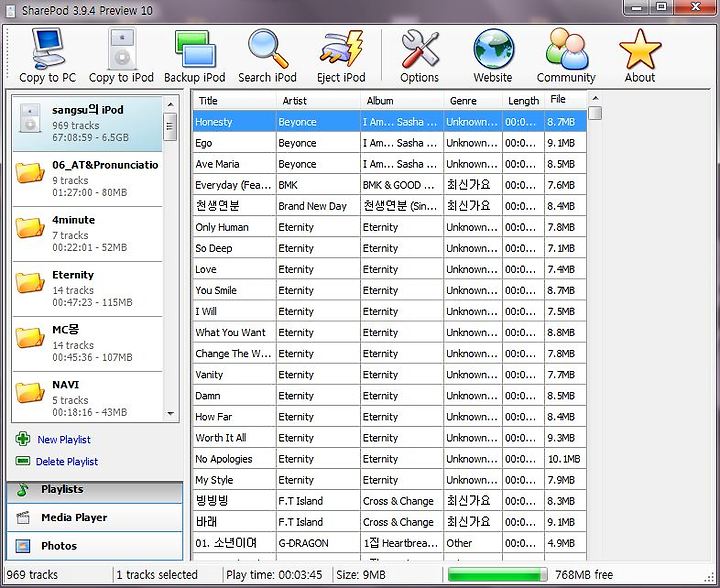Select the My Style track
This screenshot has height=588, width=720.
(390, 480)
